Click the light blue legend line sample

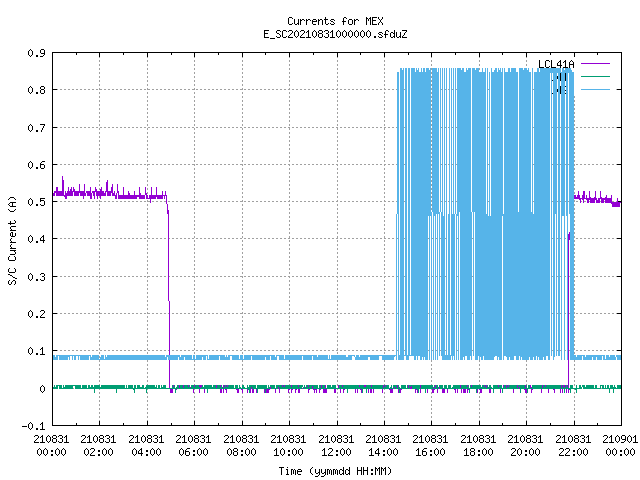(595, 89)
